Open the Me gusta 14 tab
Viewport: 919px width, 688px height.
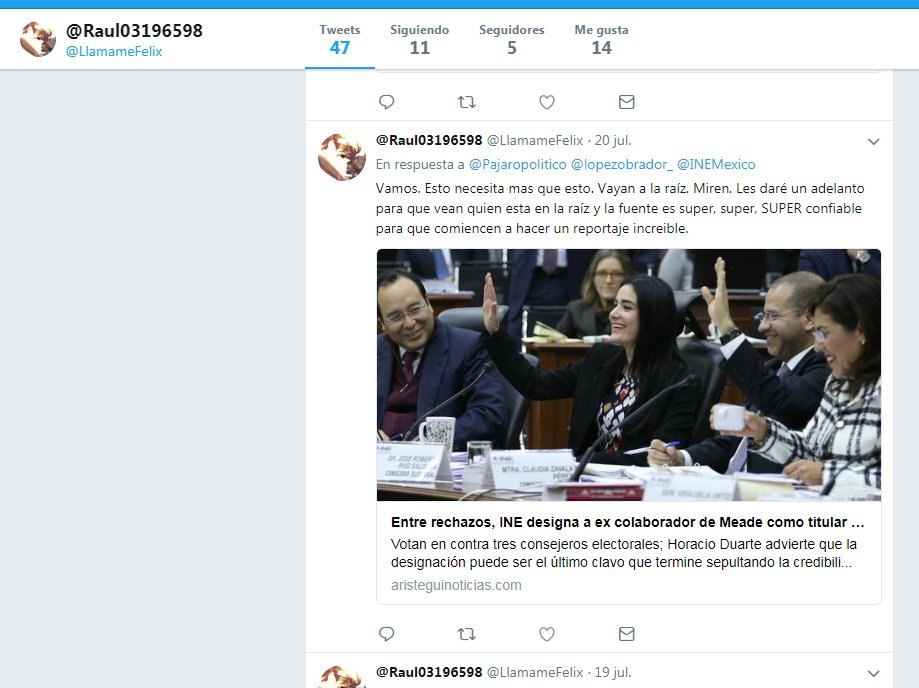pos(601,39)
